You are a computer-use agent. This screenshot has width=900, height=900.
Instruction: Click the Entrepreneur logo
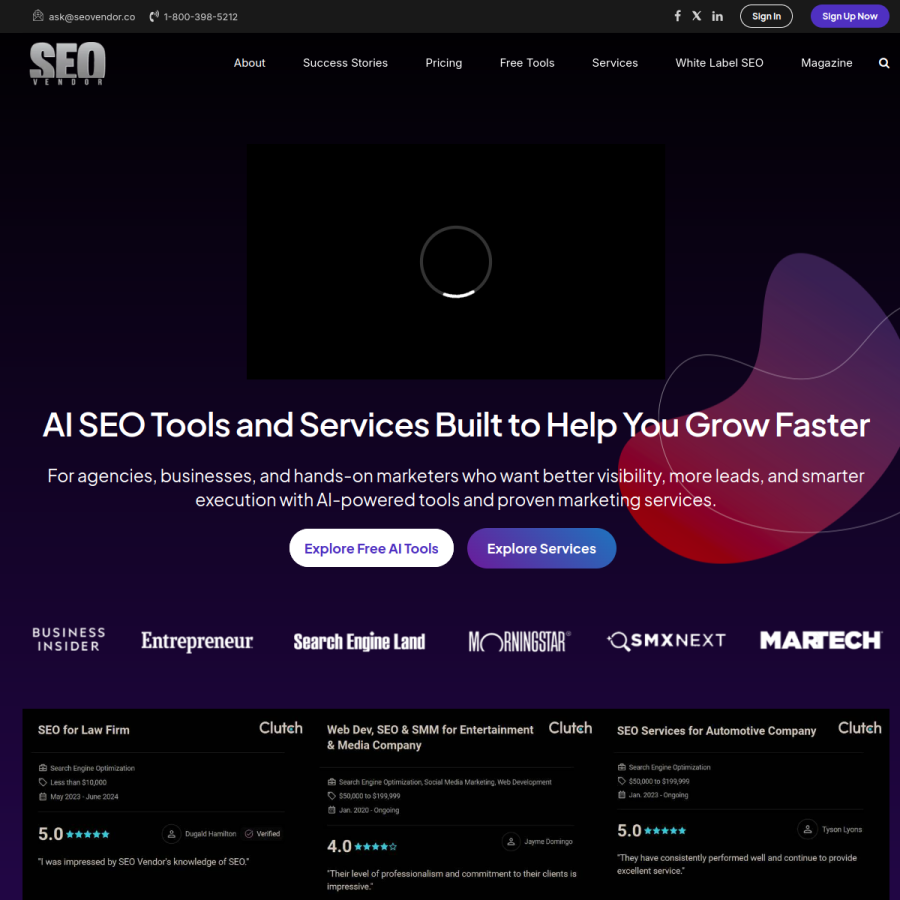197,641
